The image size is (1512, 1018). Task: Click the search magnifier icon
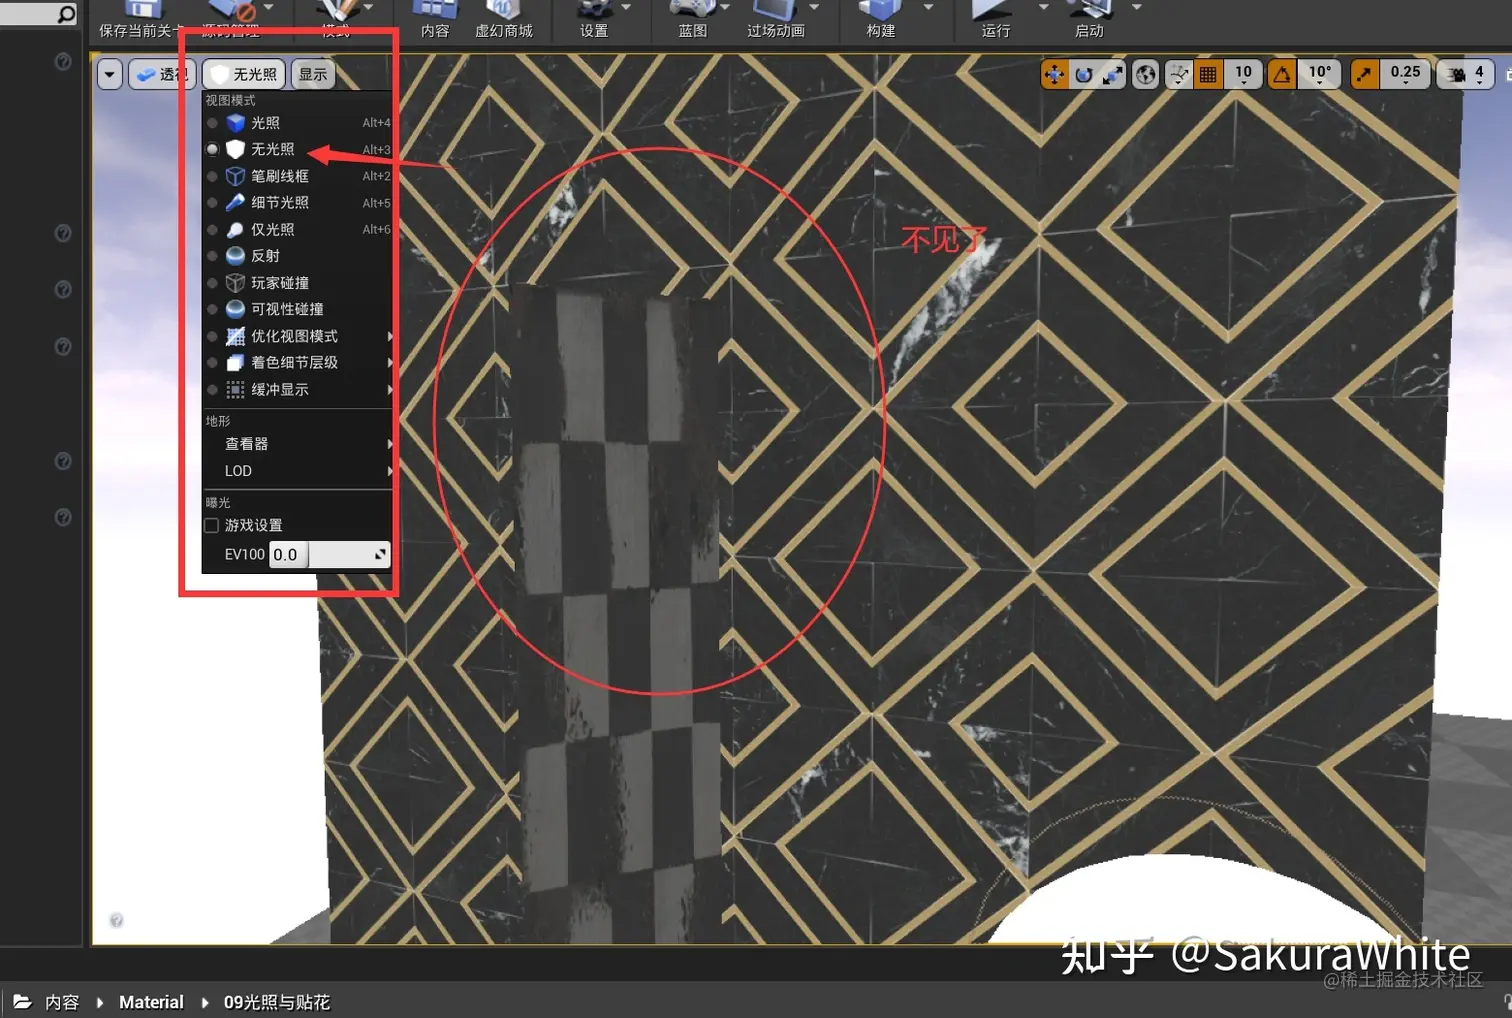point(66,14)
